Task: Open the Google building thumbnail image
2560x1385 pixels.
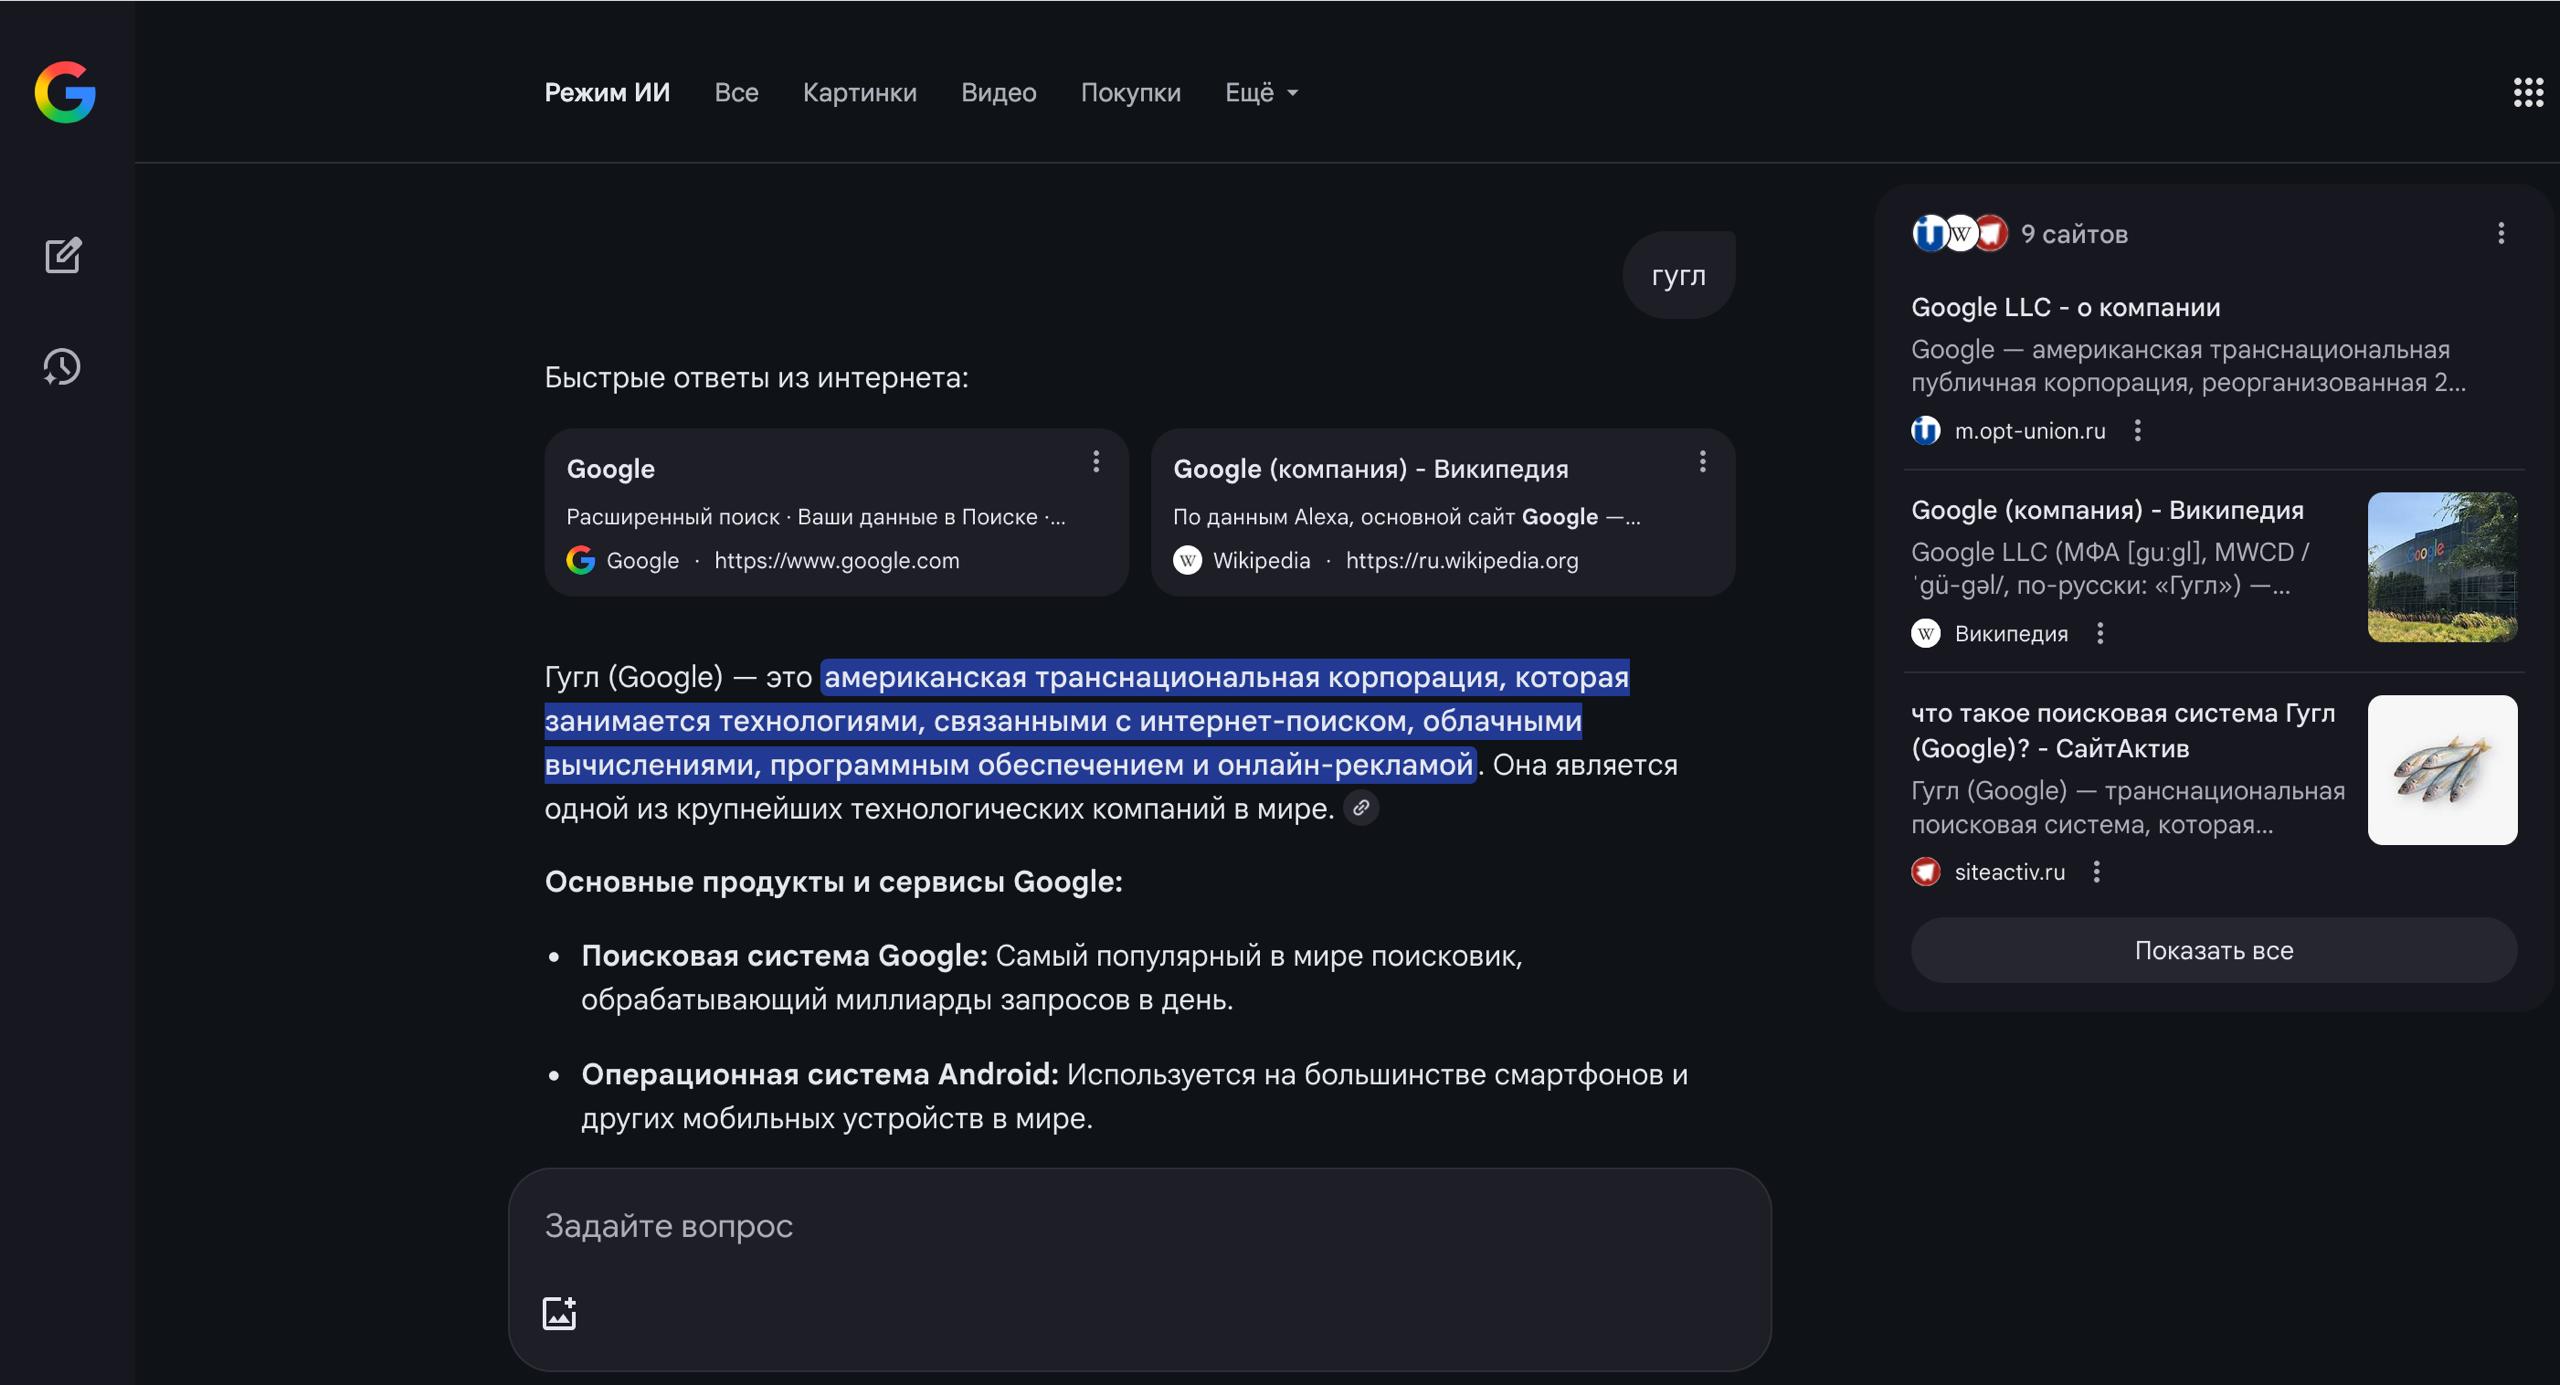Action: pos(2441,567)
